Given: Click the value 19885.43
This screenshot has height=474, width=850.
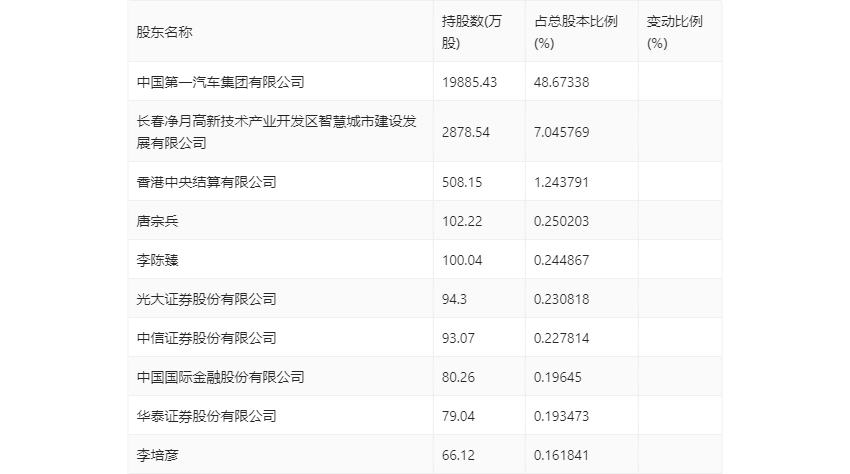Looking at the screenshot, I should (469, 82).
